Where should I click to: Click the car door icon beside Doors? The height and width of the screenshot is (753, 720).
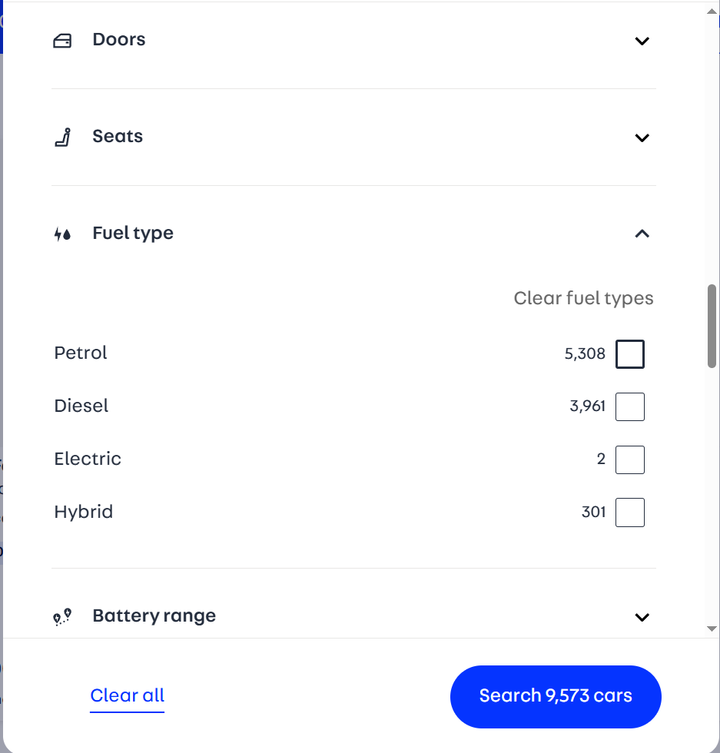click(x=62, y=41)
